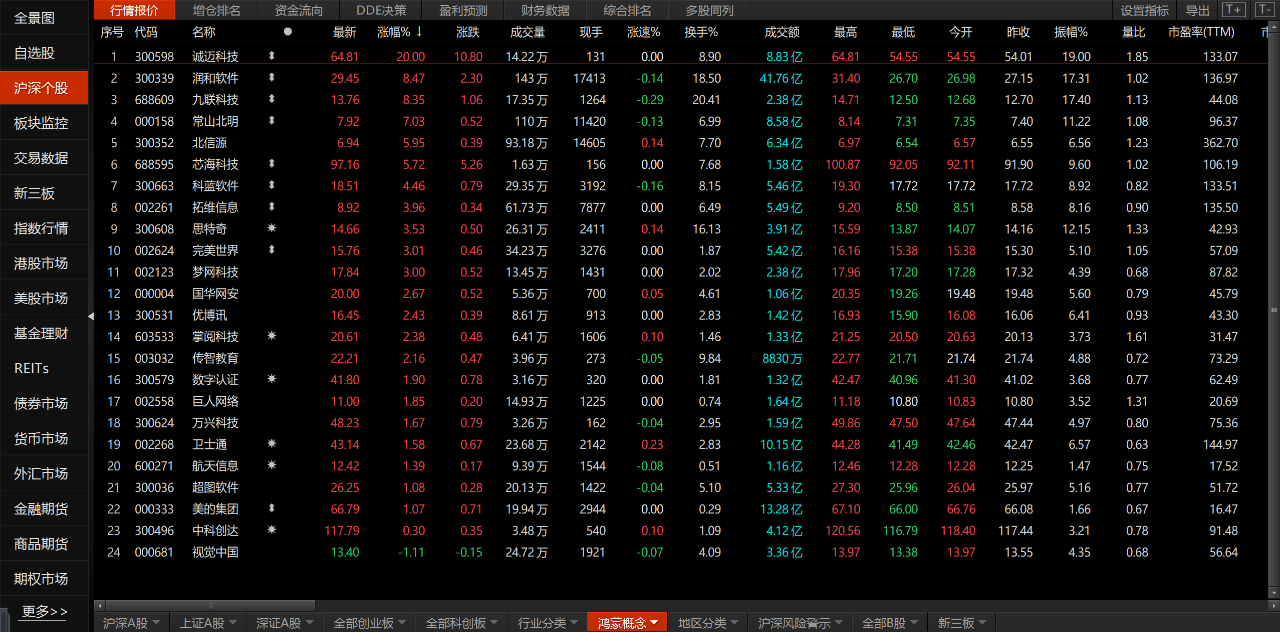The image size is (1280, 632).
Task: Open the 多股同列 tab
Action: point(709,10)
